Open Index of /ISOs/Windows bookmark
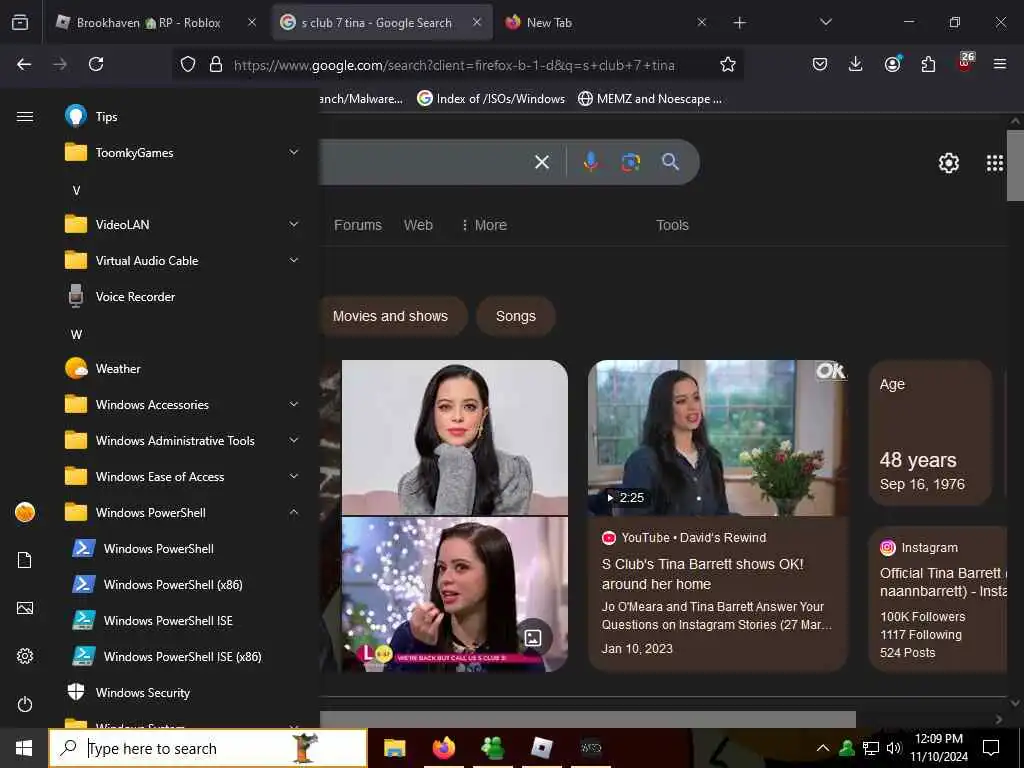The width and height of the screenshot is (1024, 768). [491, 99]
